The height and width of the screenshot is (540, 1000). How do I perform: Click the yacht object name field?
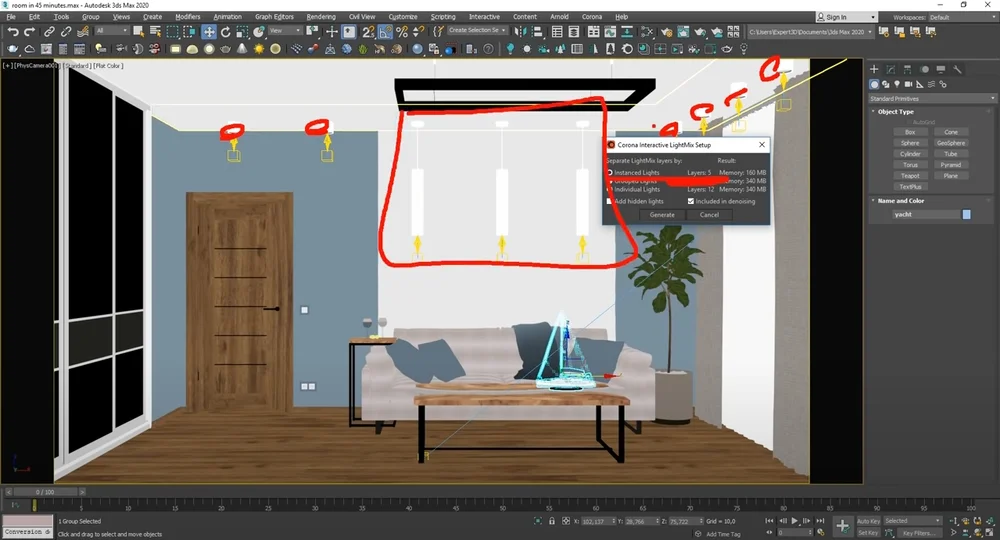coord(926,215)
